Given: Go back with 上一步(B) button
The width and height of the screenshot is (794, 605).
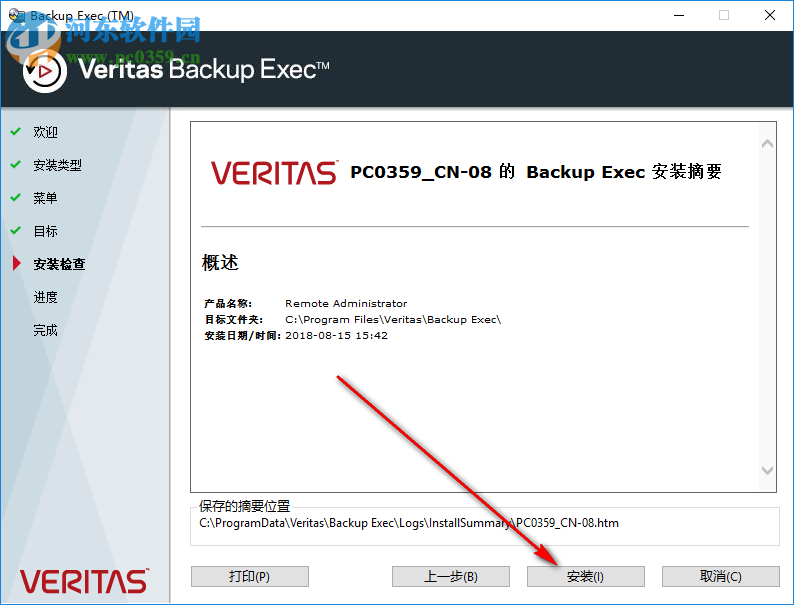Looking at the screenshot, I should (451, 576).
